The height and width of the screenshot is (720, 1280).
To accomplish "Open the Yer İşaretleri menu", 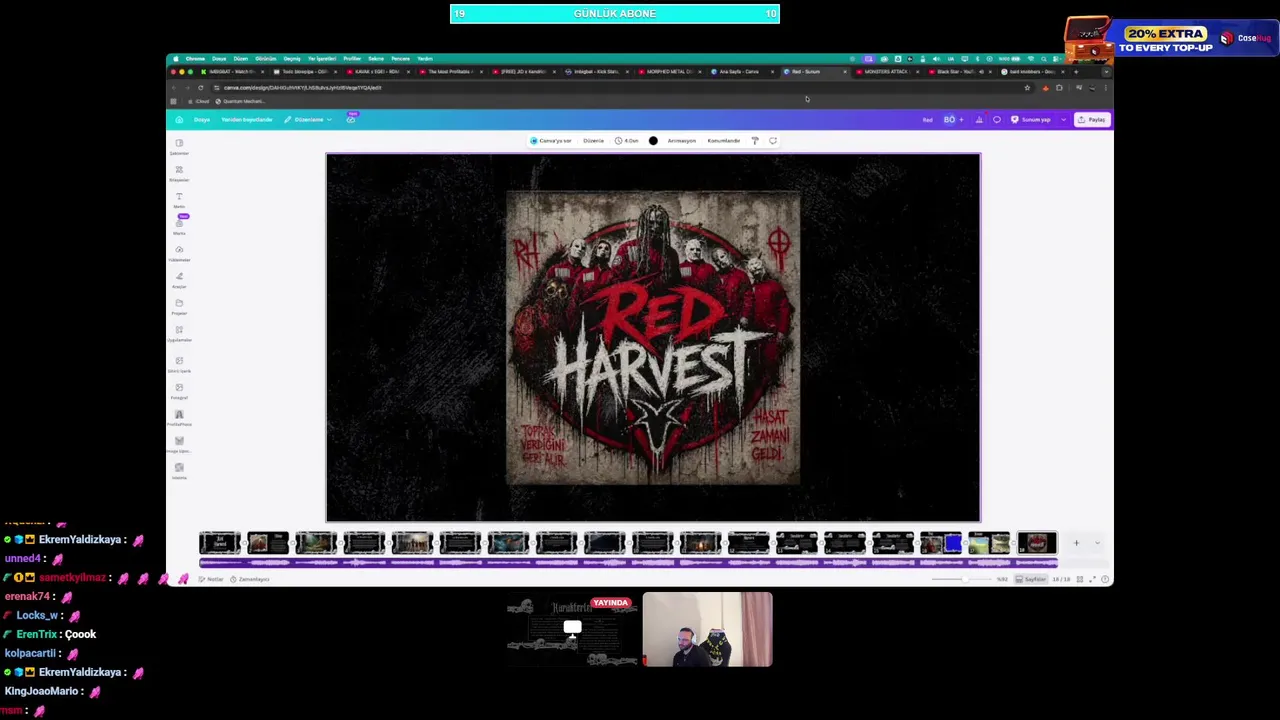I will [x=322, y=59].
